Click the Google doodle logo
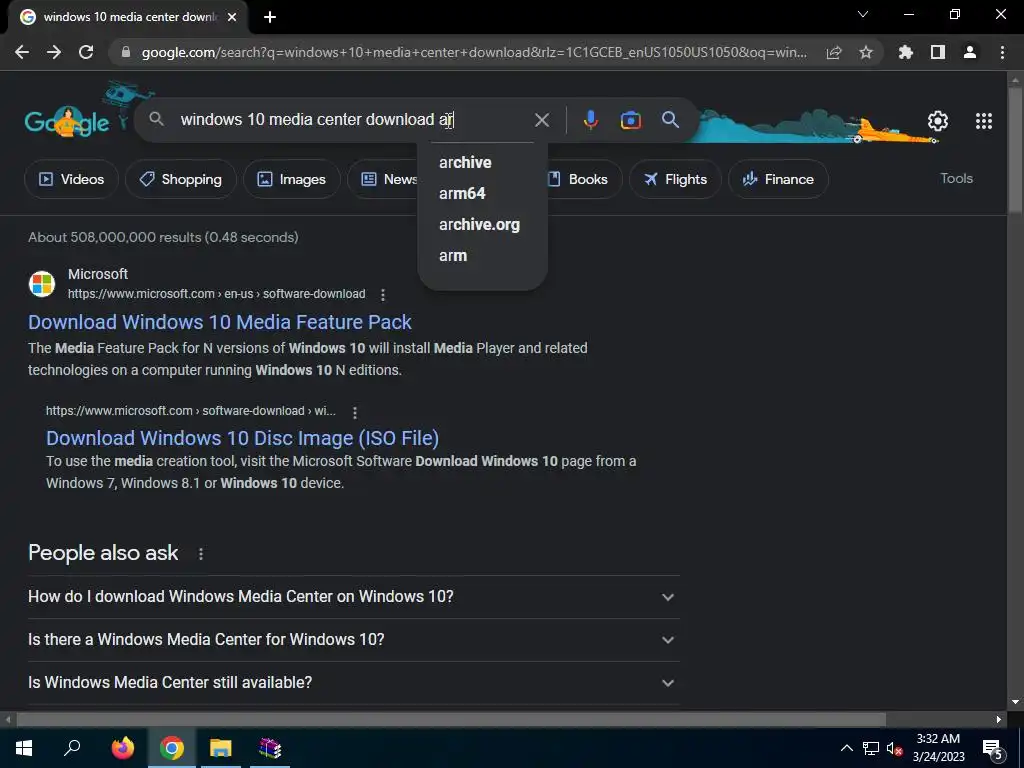The height and width of the screenshot is (768, 1024). pos(67,121)
